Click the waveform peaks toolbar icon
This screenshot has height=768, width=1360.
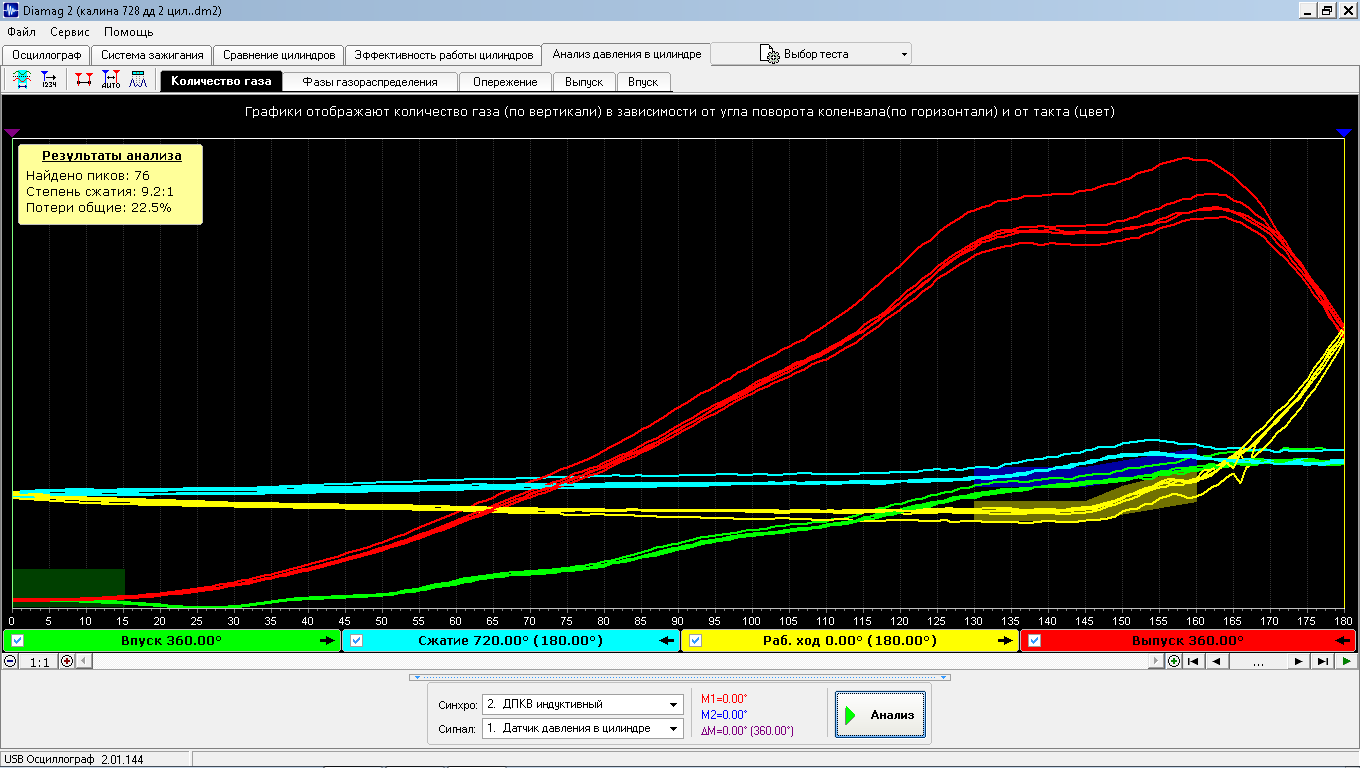coord(138,80)
